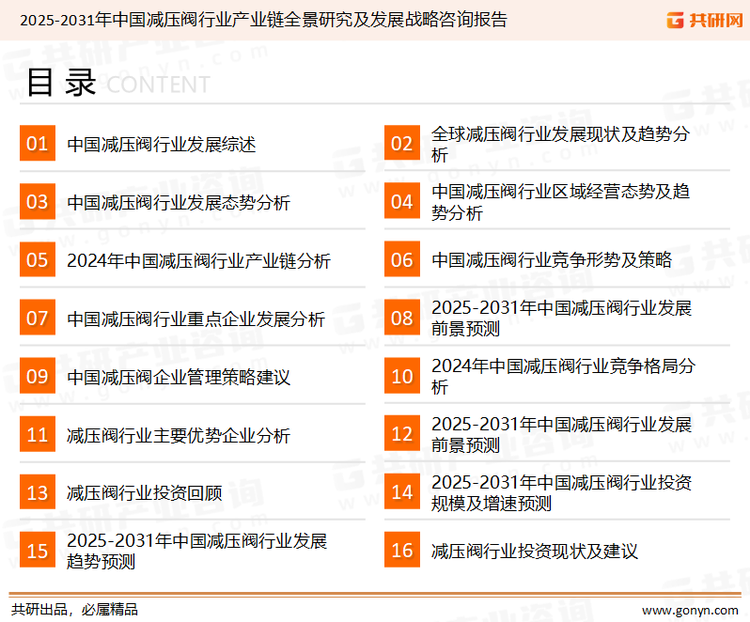The width and height of the screenshot is (750, 622).
Task: Select the orange 05 chapter badge
Action: [37, 260]
